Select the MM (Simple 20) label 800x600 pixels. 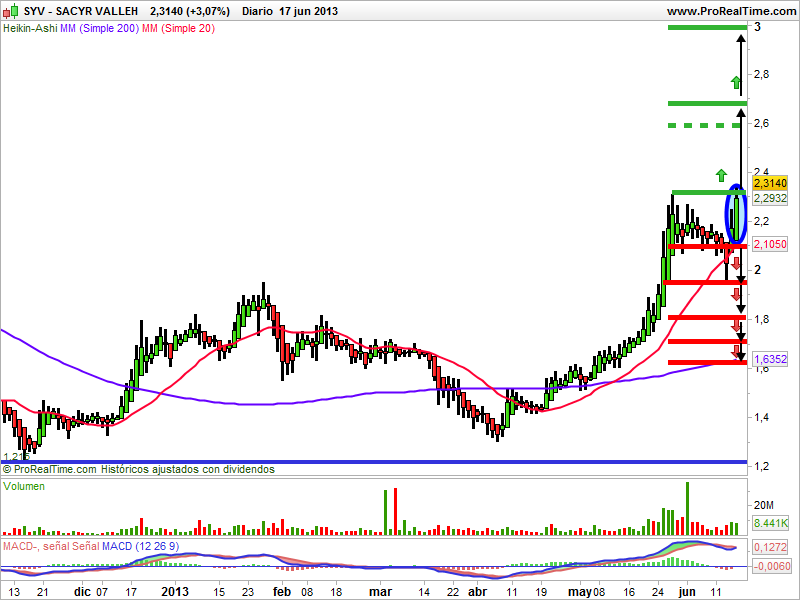(178, 29)
